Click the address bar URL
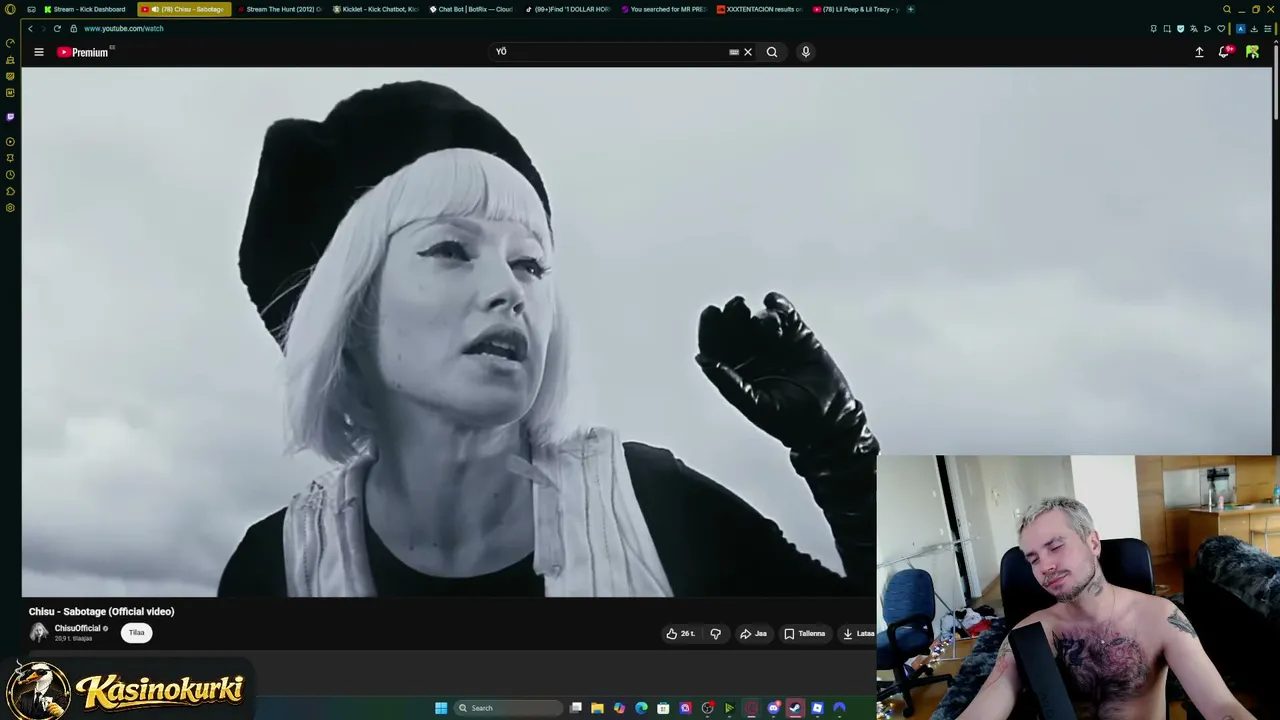This screenshot has width=1280, height=720. click(123, 28)
